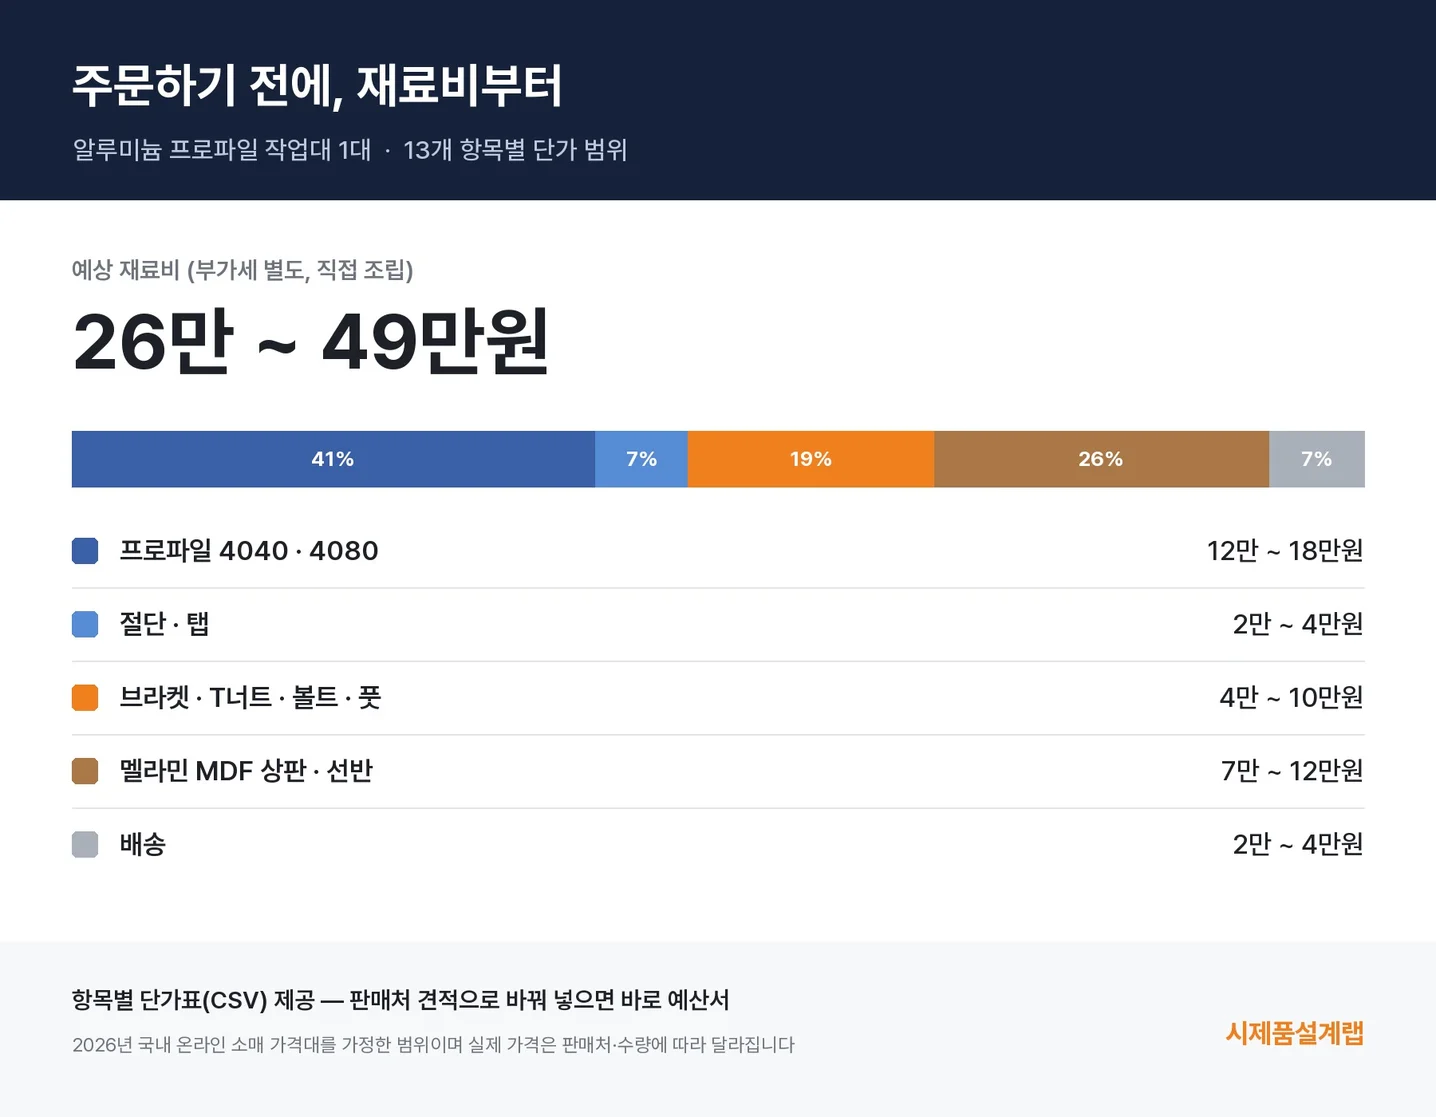Click the brown 멜라민 MDF legend swatch
This screenshot has width=1436, height=1117.
click(x=85, y=771)
